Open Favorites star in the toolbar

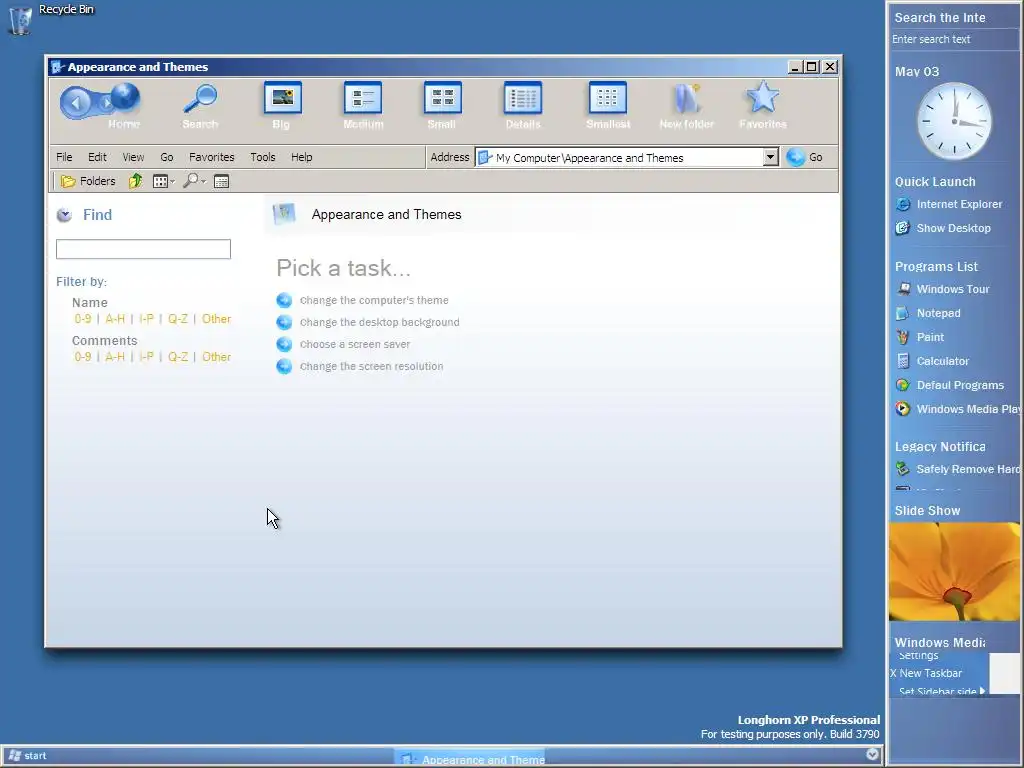coord(763,105)
